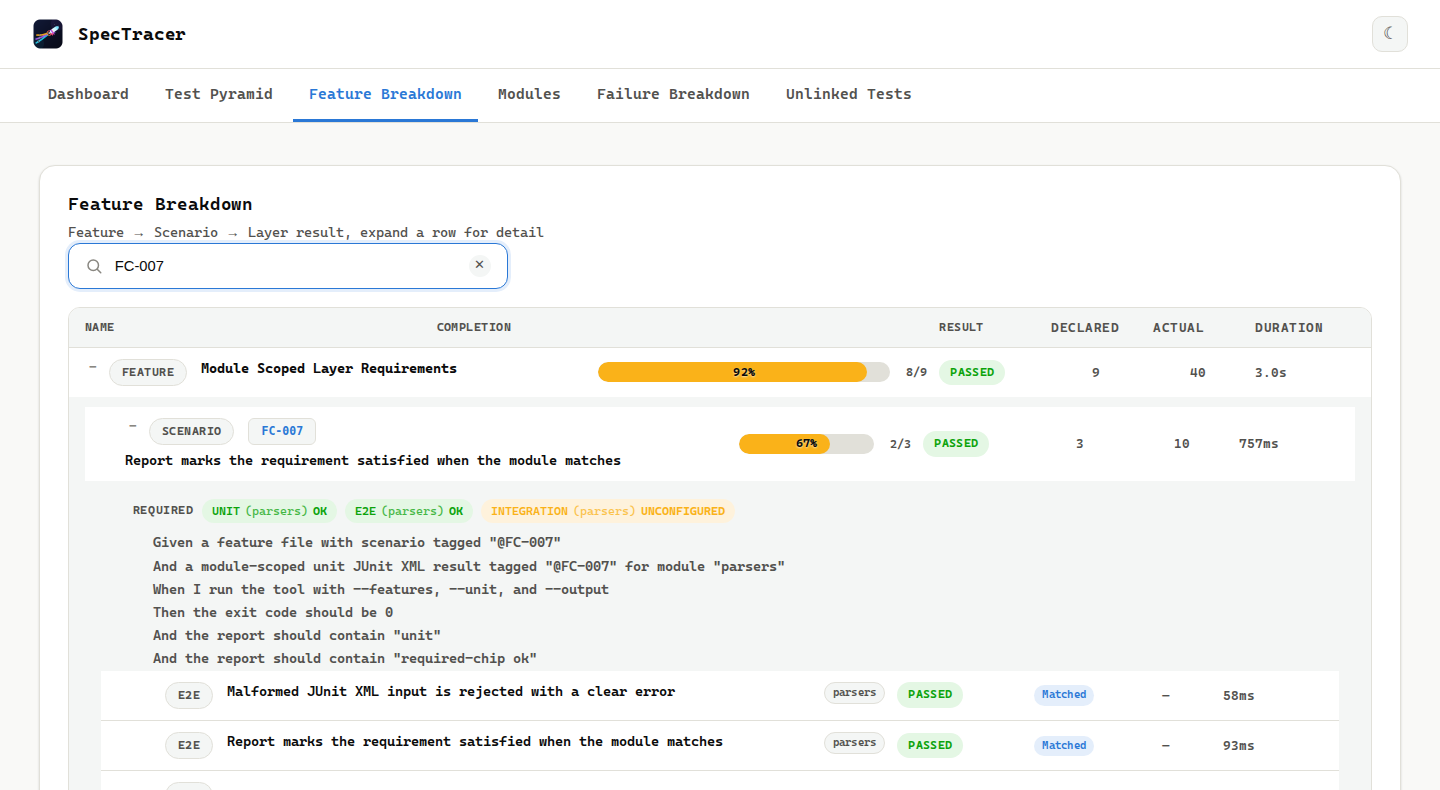The width and height of the screenshot is (1440, 790).
Task: Click the SpecTracer rocket logo icon
Action: pyautogui.click(x=48, y=34)
